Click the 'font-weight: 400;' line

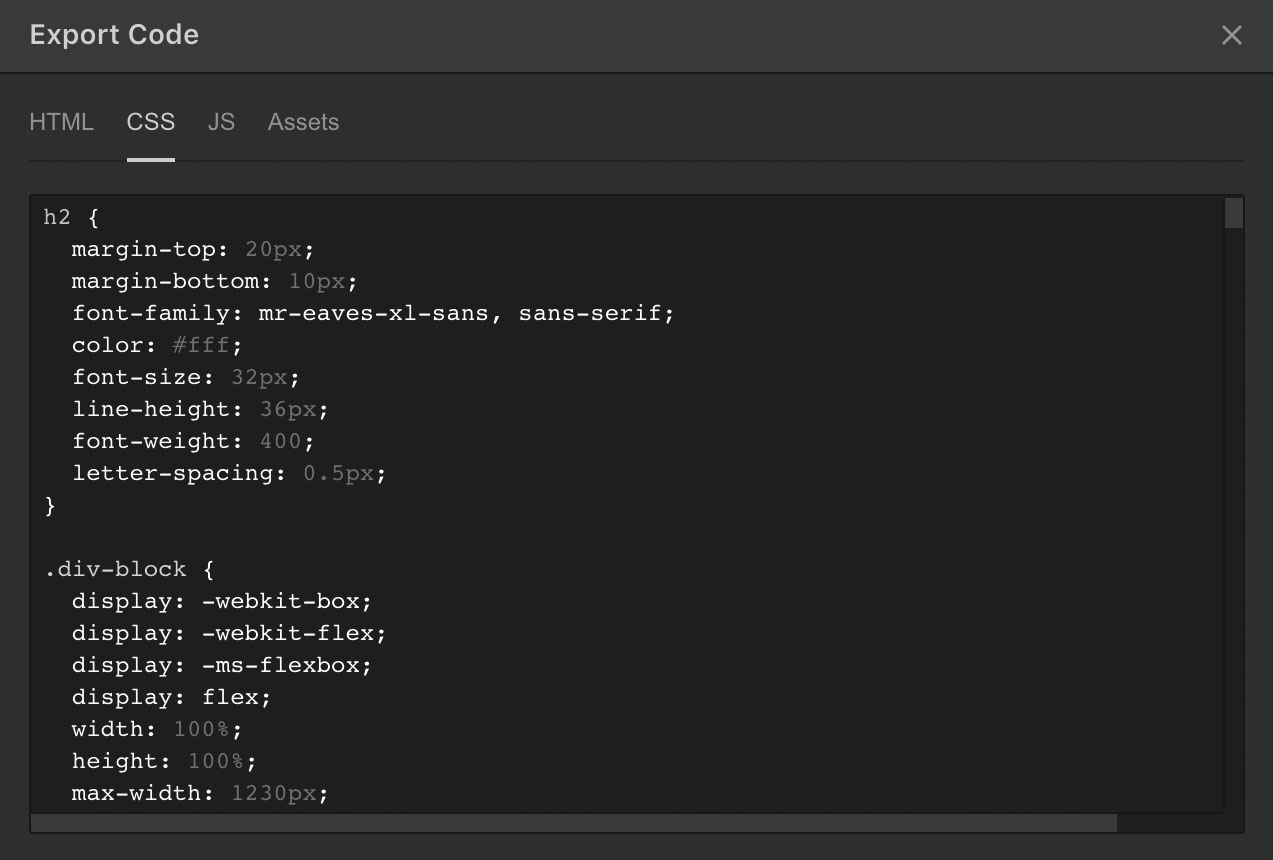pos(193,441)
